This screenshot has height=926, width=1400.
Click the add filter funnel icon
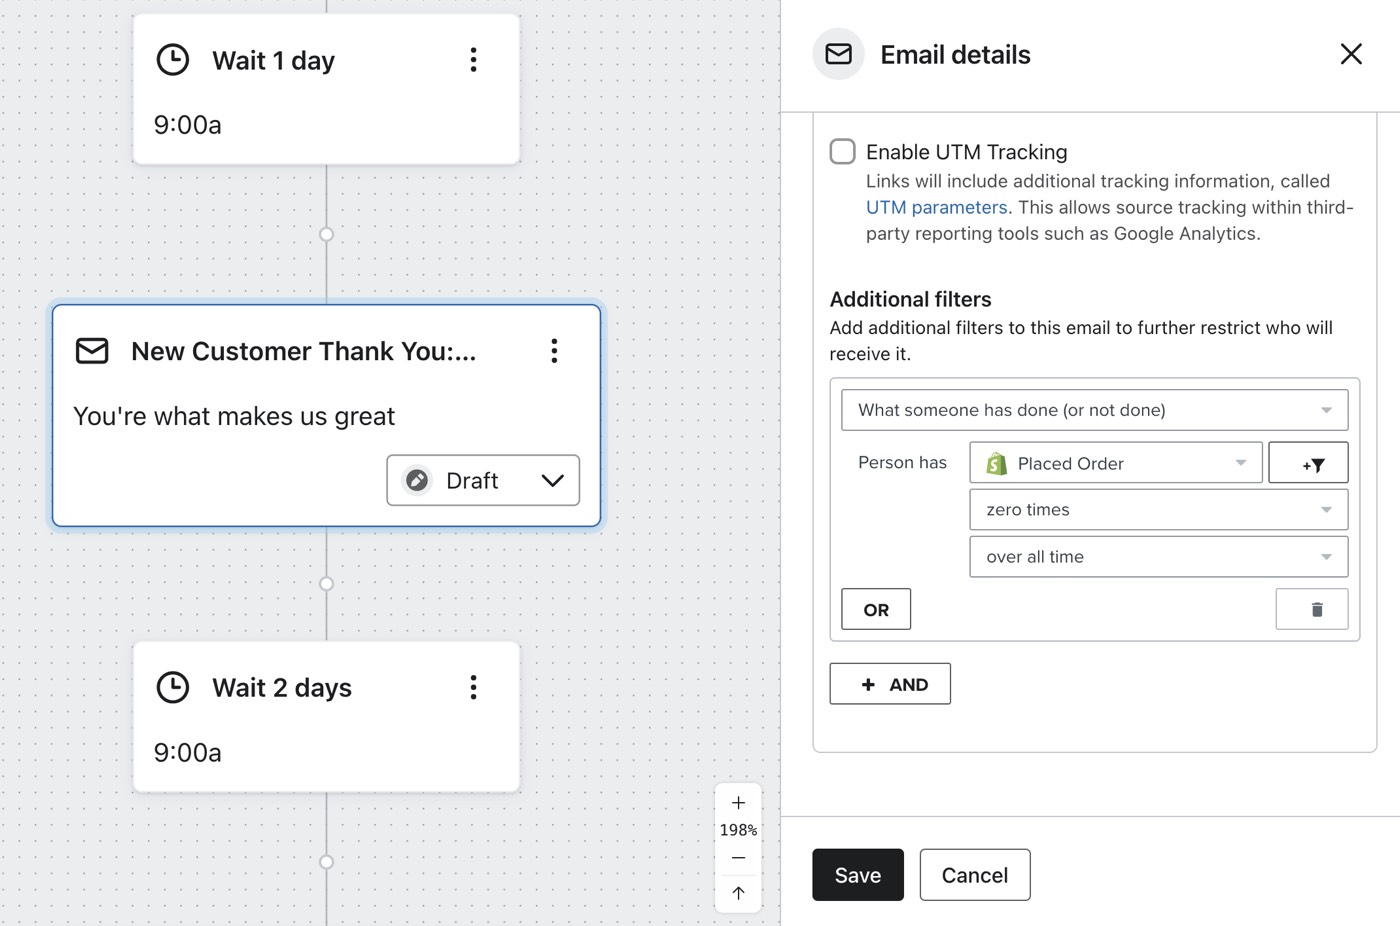point(1308,463)
